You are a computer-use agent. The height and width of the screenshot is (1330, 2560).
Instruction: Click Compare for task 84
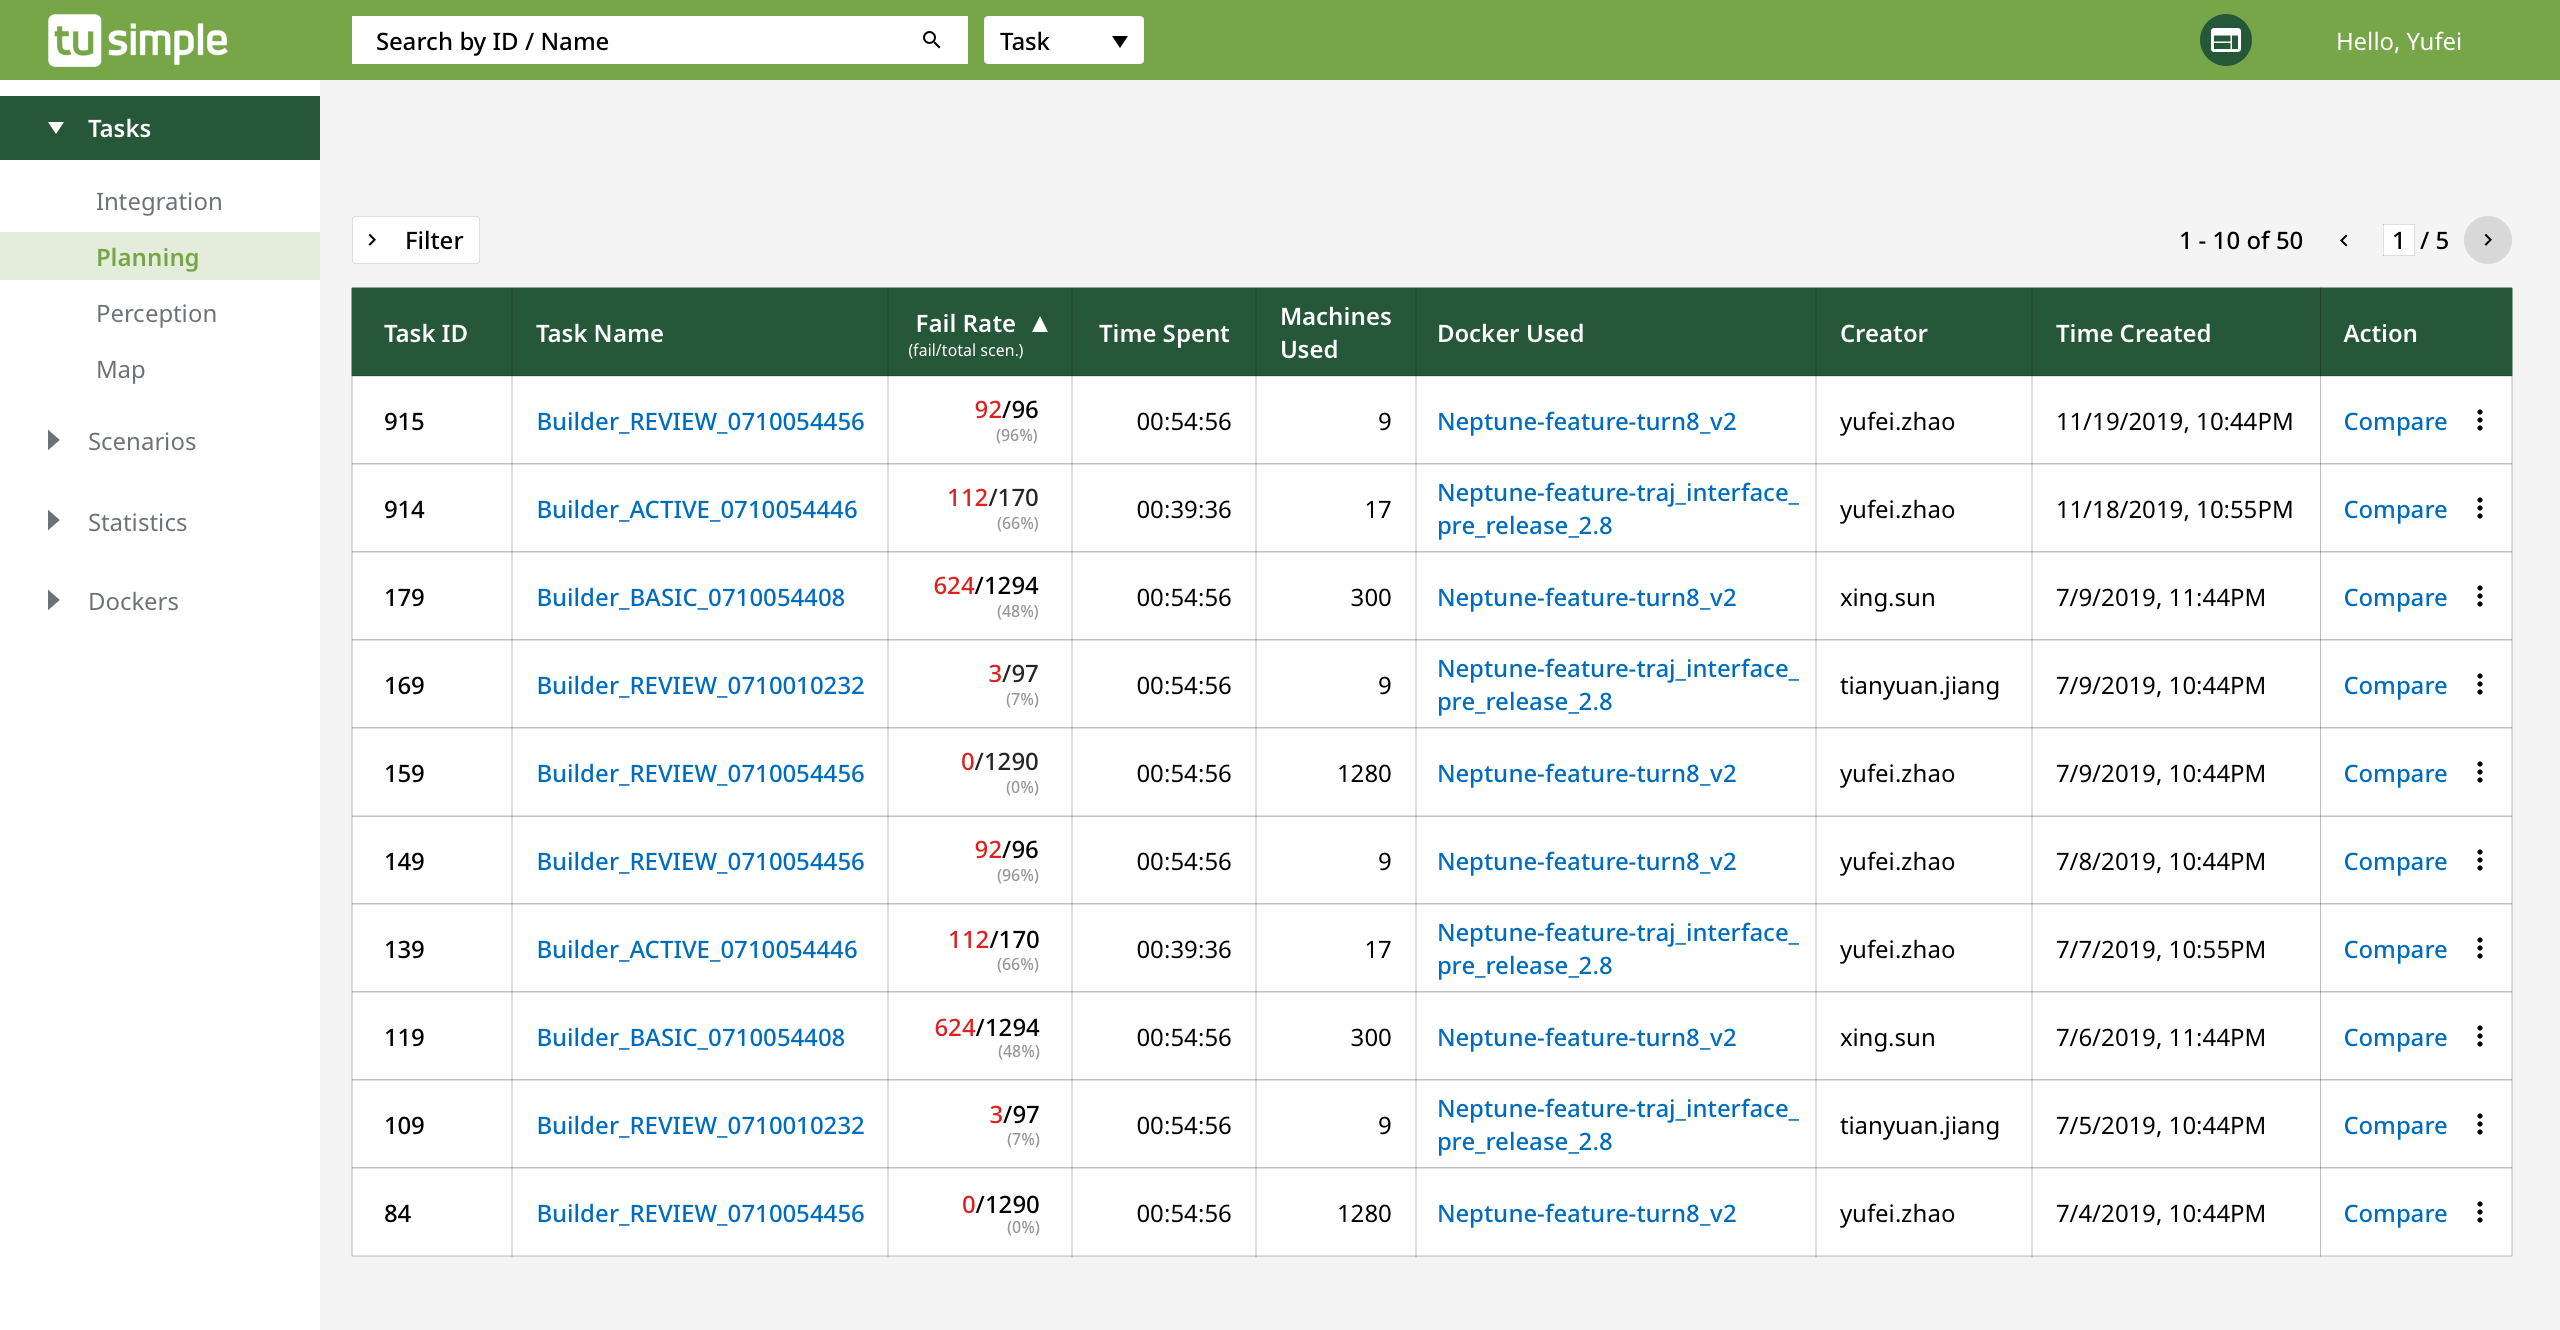[2395, 1213]
